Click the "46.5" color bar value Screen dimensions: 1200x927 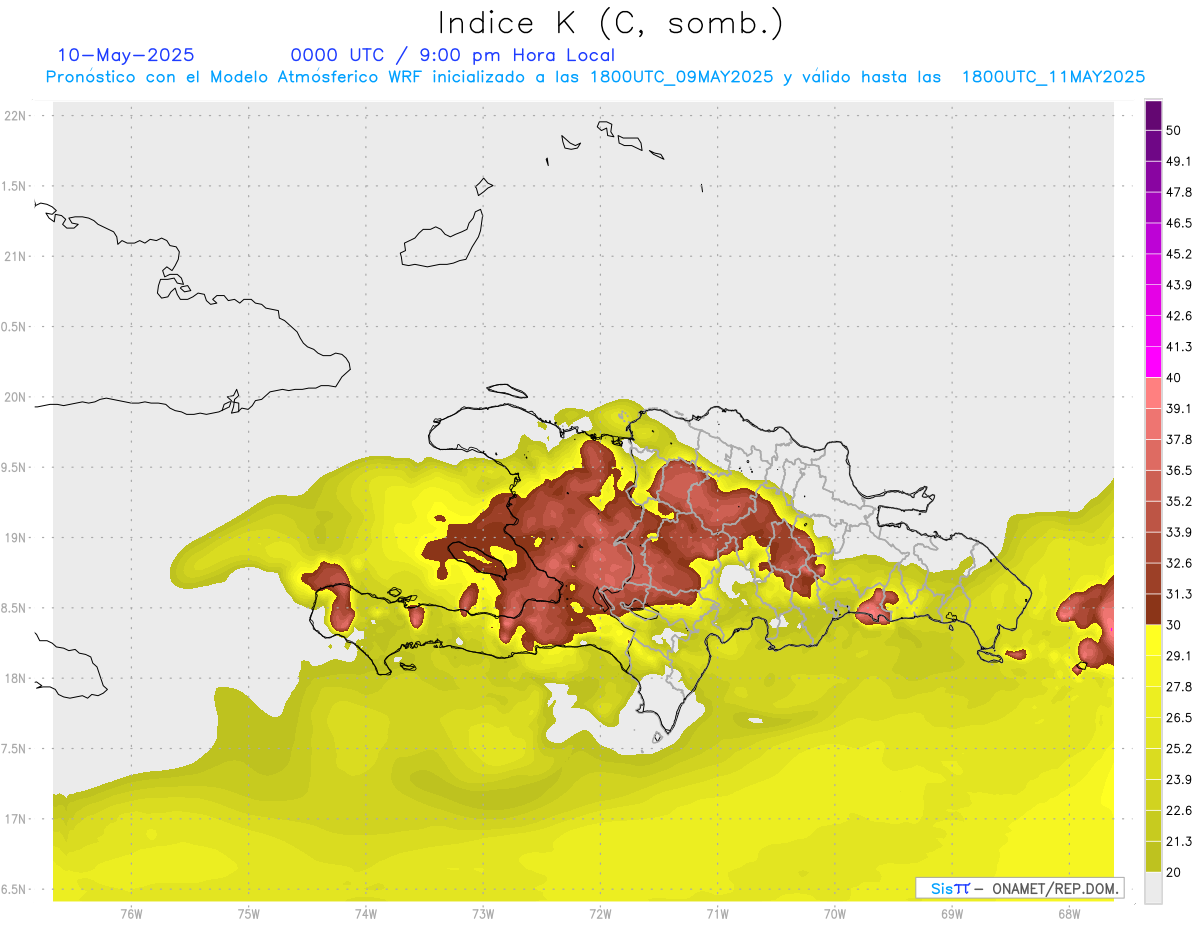1178,224
